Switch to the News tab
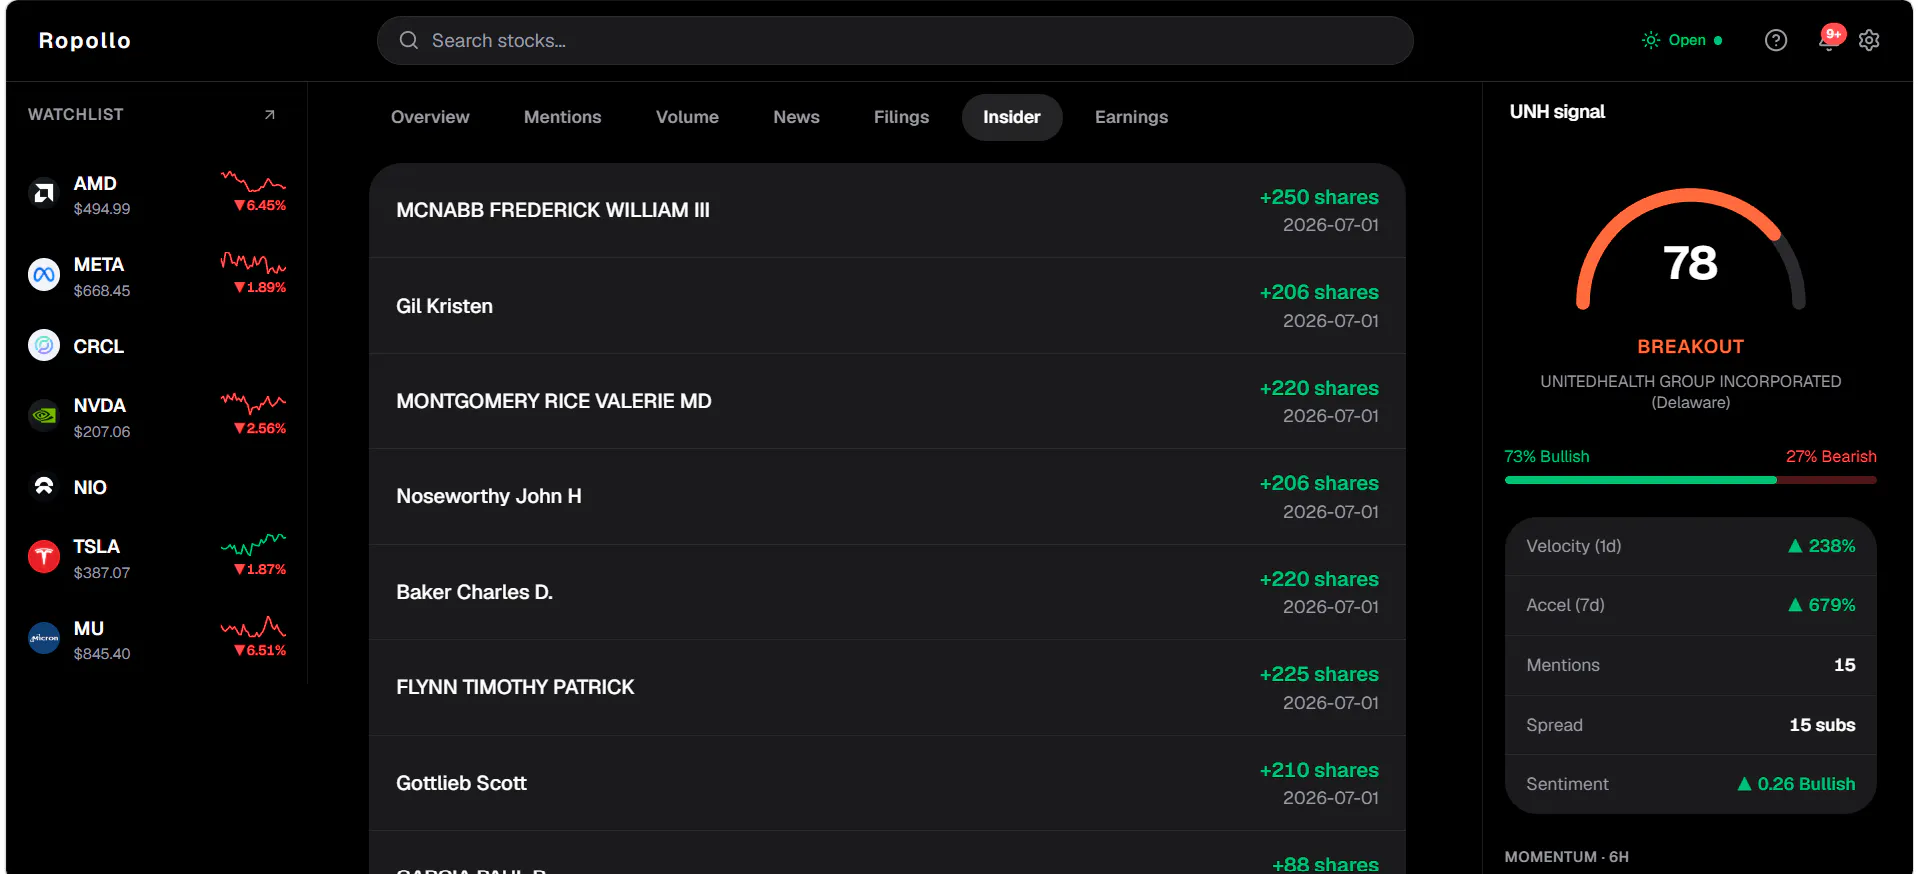Screen dimensions: 1918x874 pos(796,117)
